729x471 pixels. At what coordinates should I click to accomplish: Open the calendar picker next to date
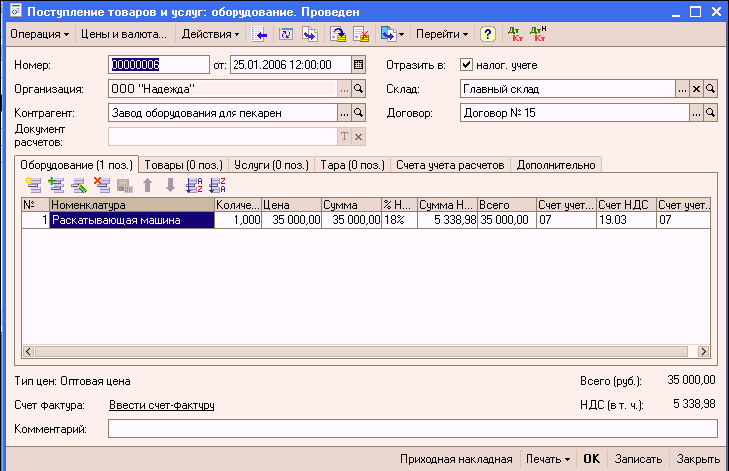(x=358, y=65)
